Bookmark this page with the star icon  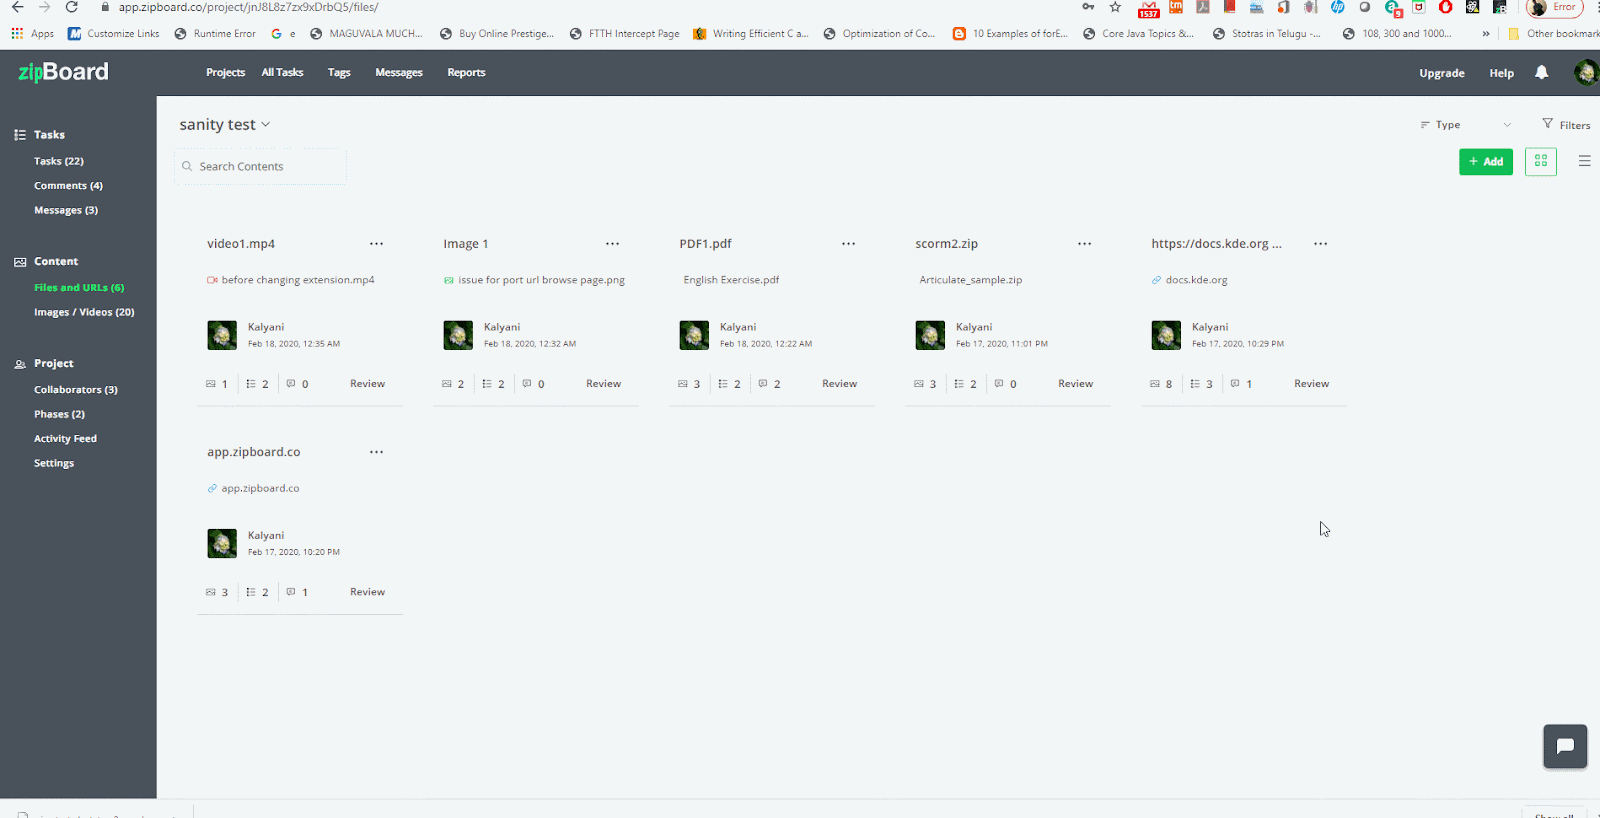pyautogui.click(x=1115, y=7)
